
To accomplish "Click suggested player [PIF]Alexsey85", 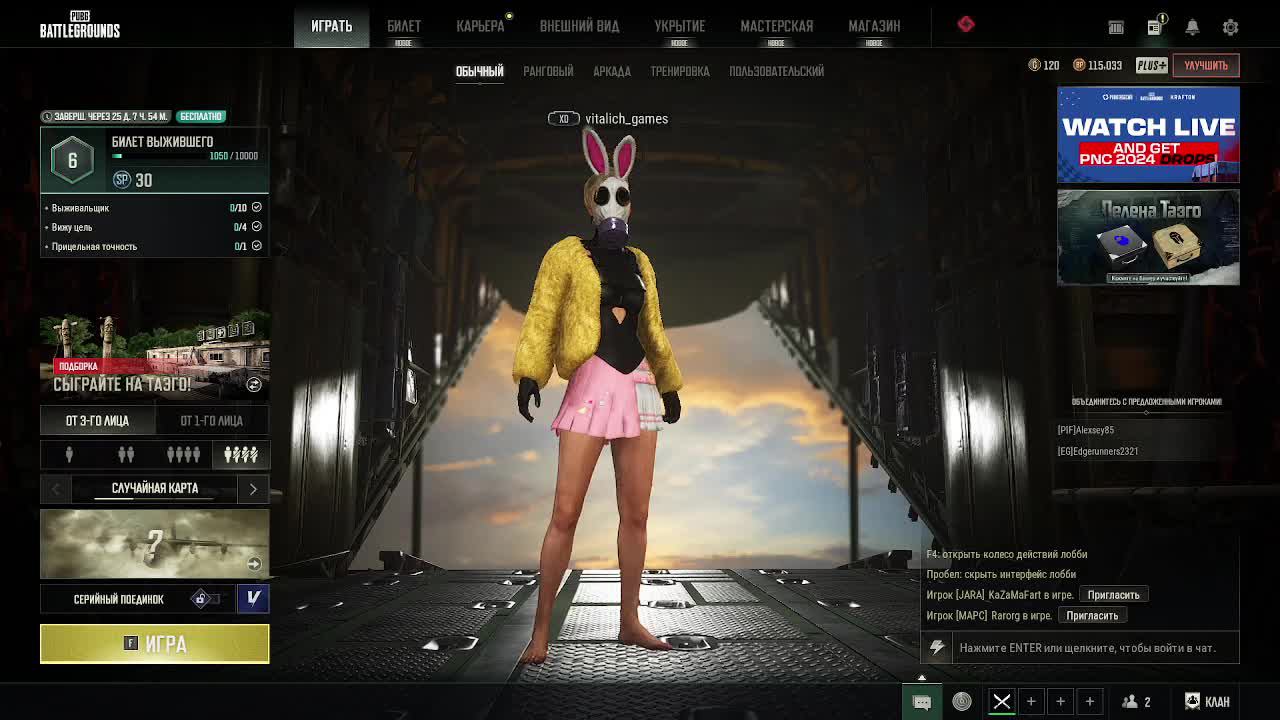I will pyautogui.click(x=1086, y=430).
